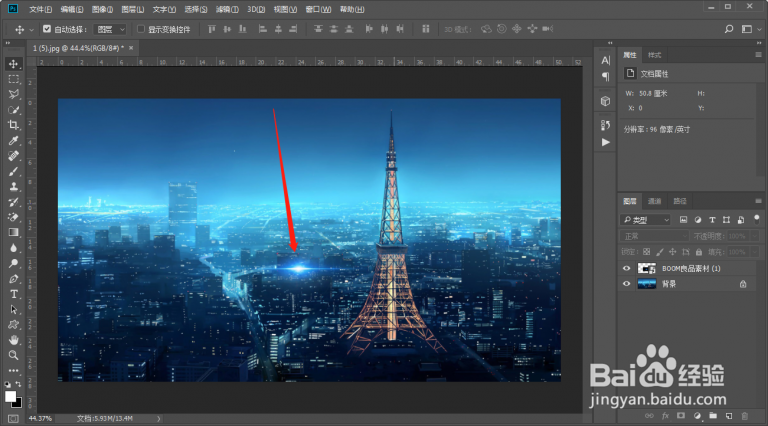Hide the BOOM素材 layer via eye icon
The image size is (768, 426).
(x=626, y=268)
